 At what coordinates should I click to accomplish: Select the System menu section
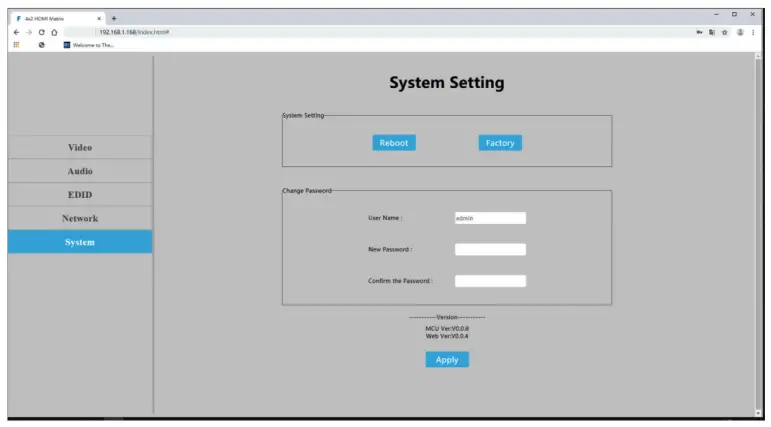80,242
